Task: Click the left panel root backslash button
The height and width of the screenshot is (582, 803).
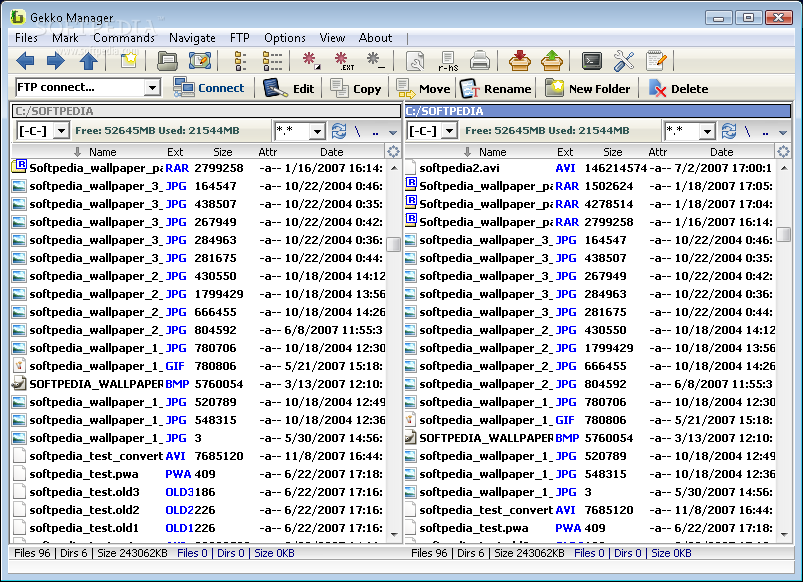Action: pyautogui.click(x=357, y=132)
